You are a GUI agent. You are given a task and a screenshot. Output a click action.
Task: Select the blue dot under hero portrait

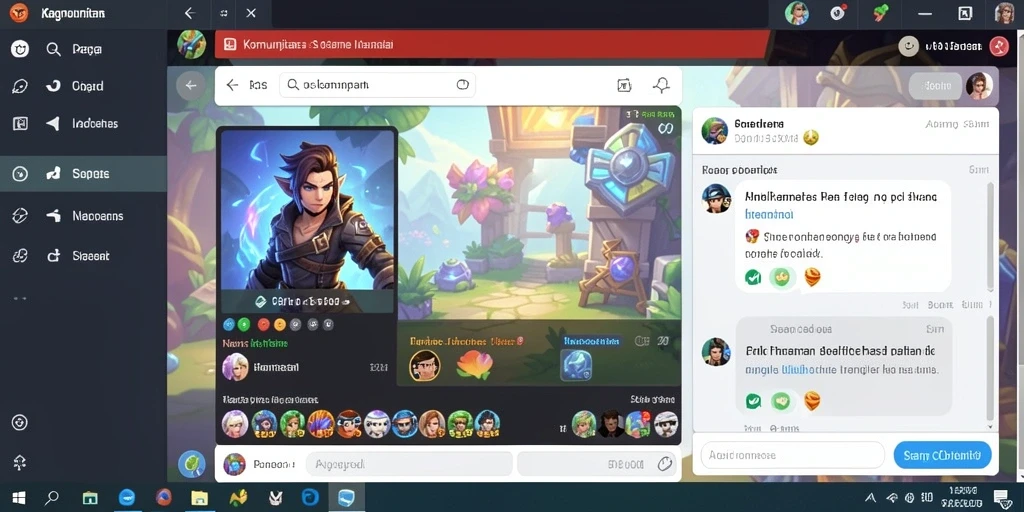(229, 323)
